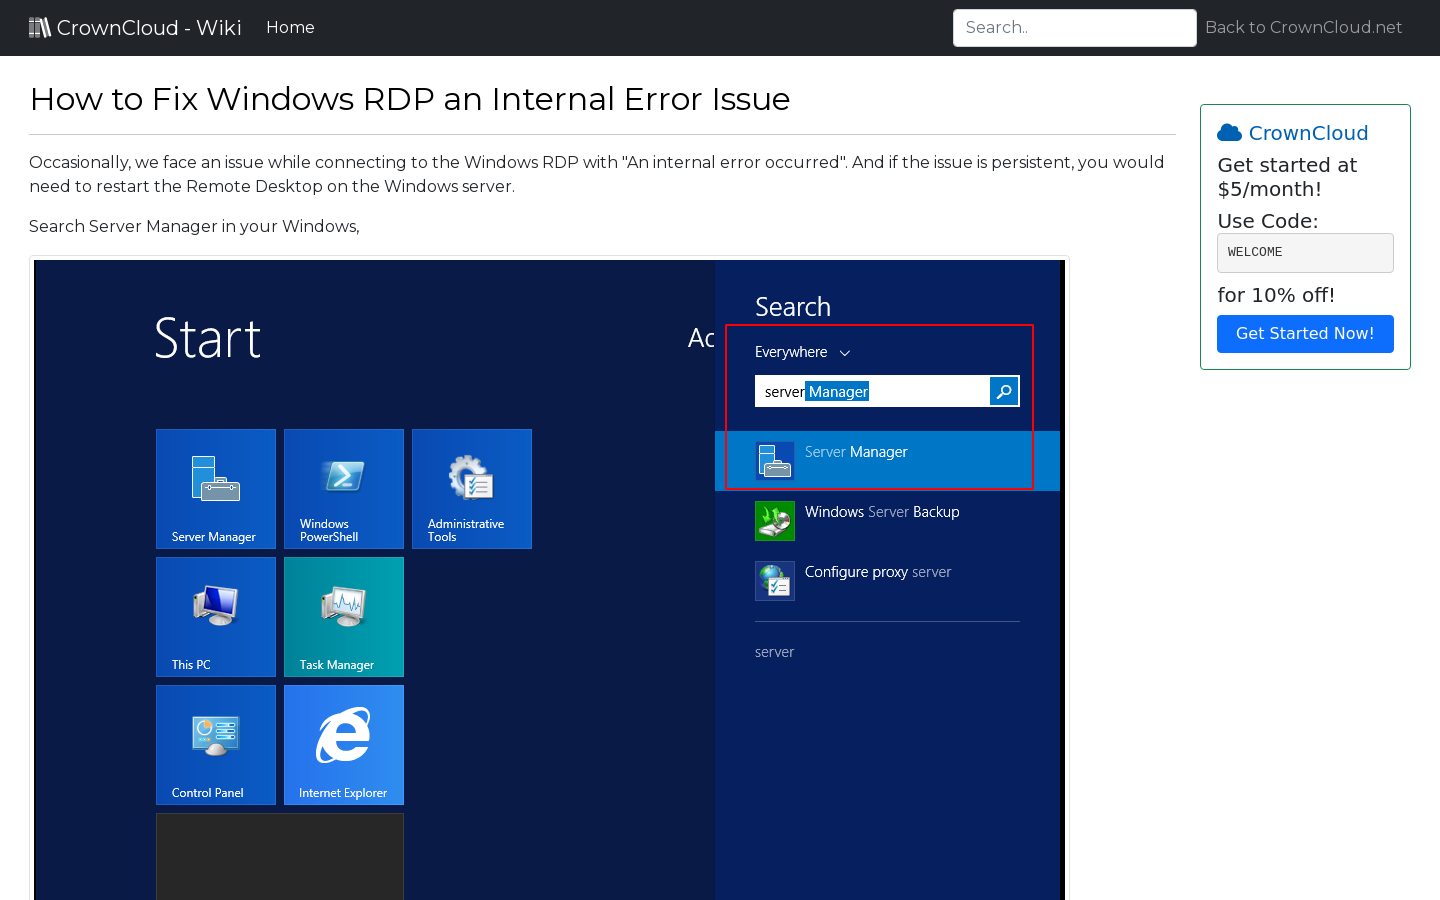Expand the search filter chevron

844,352
